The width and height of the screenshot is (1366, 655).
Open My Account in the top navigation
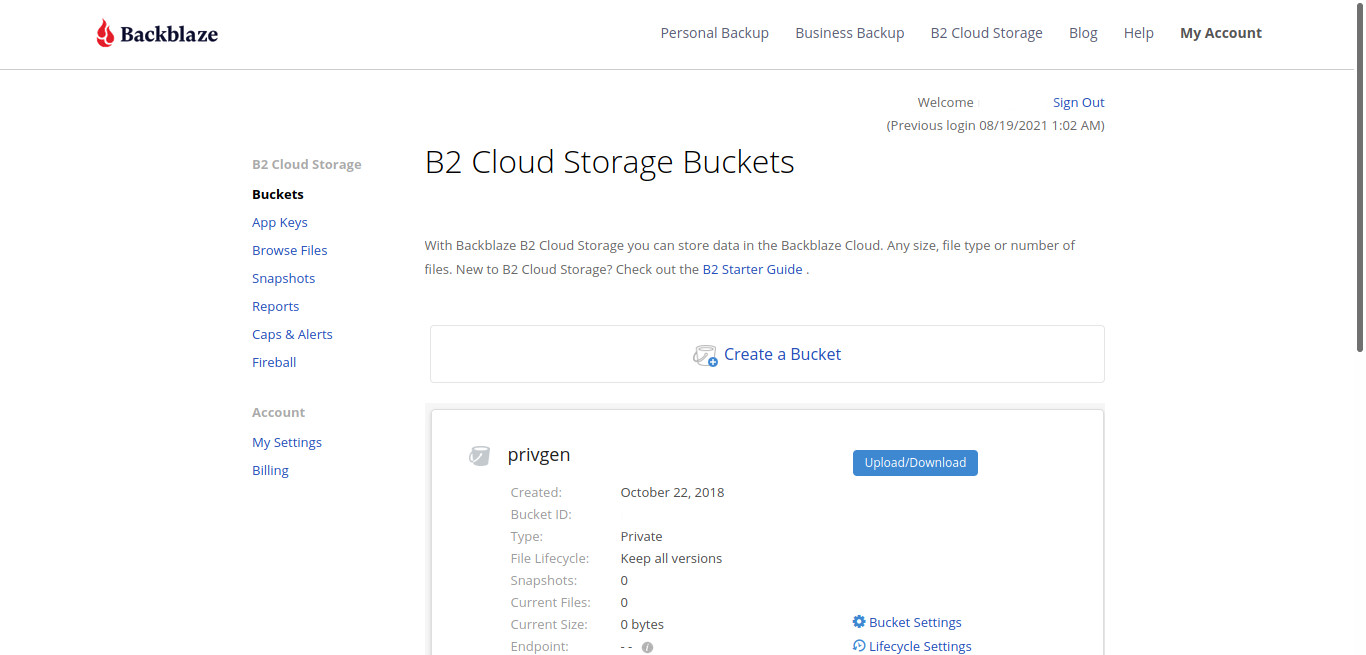[x=1221, y=33]
